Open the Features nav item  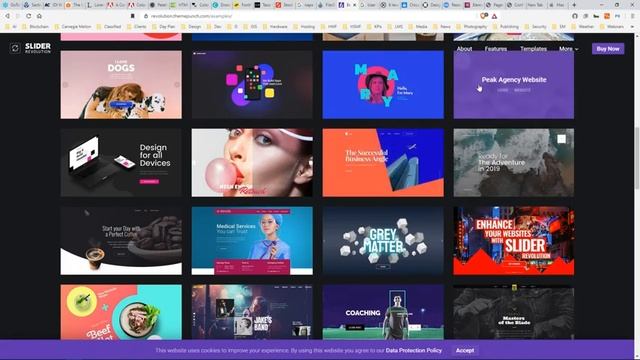click(x=496, y=49)
